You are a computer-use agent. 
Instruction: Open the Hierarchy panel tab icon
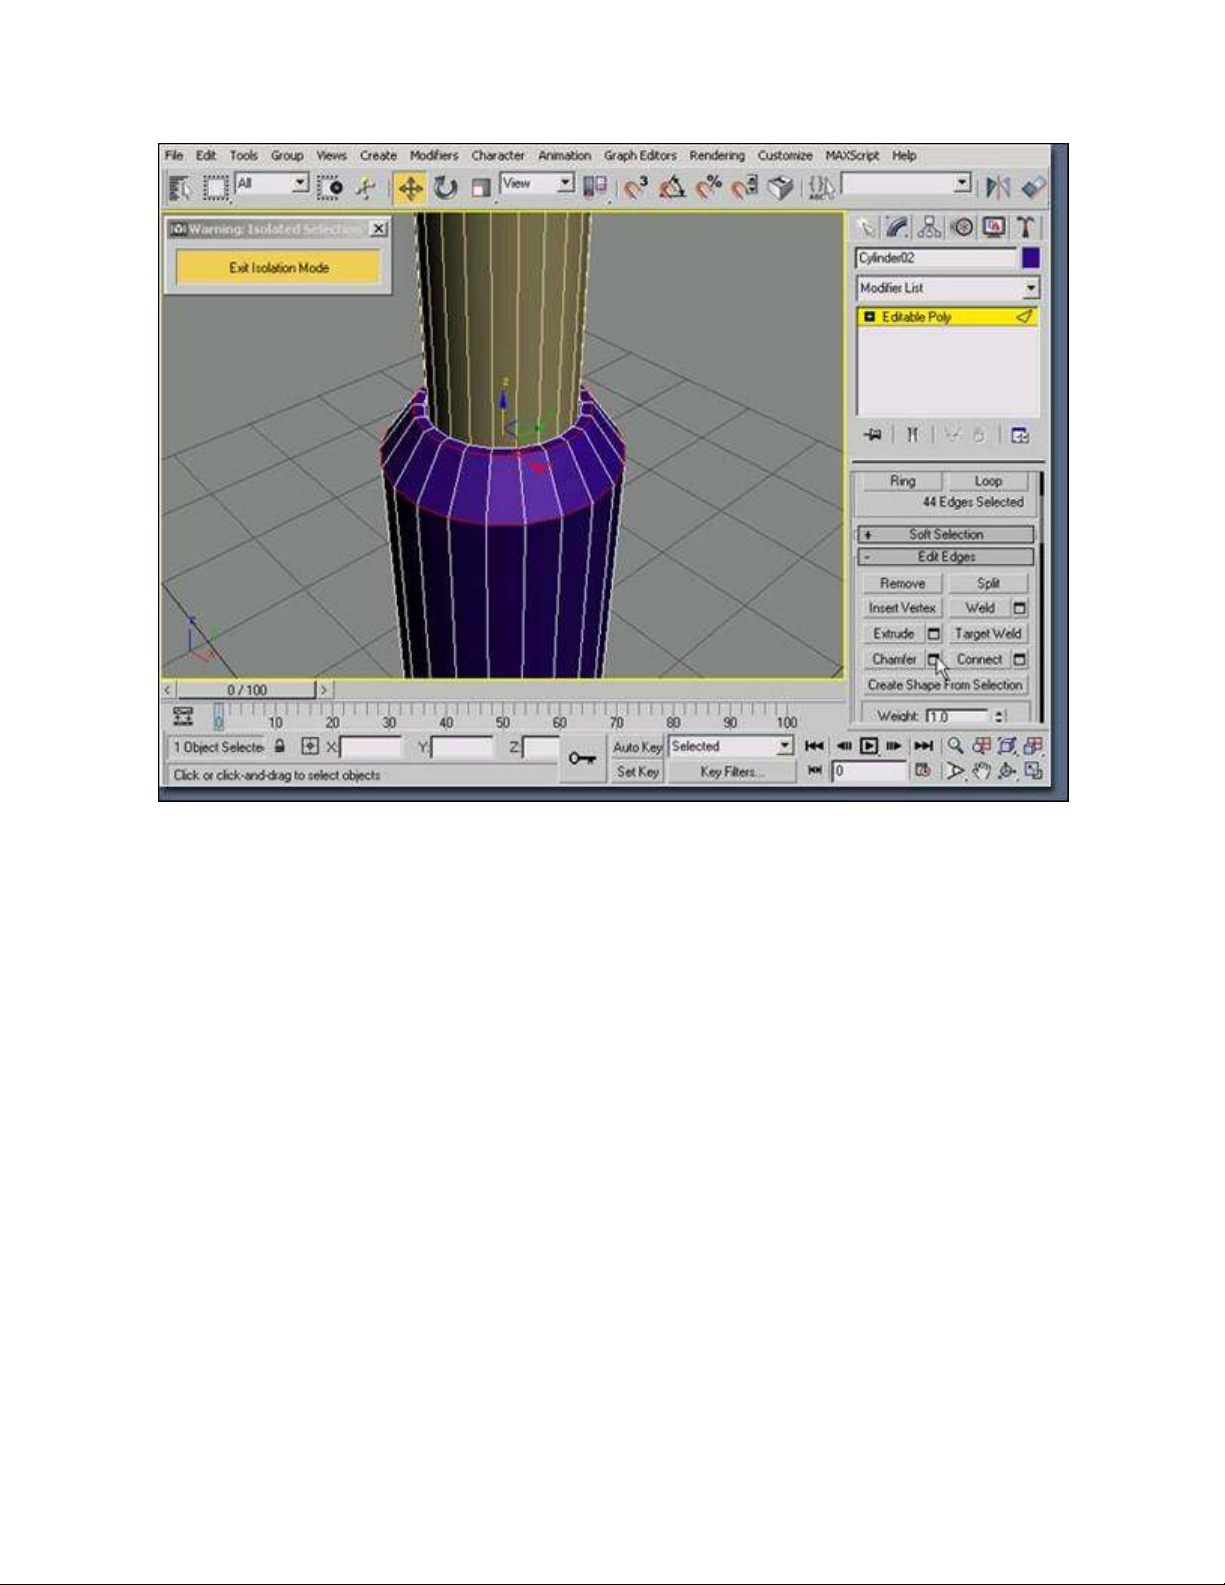(x=930, y=228)
